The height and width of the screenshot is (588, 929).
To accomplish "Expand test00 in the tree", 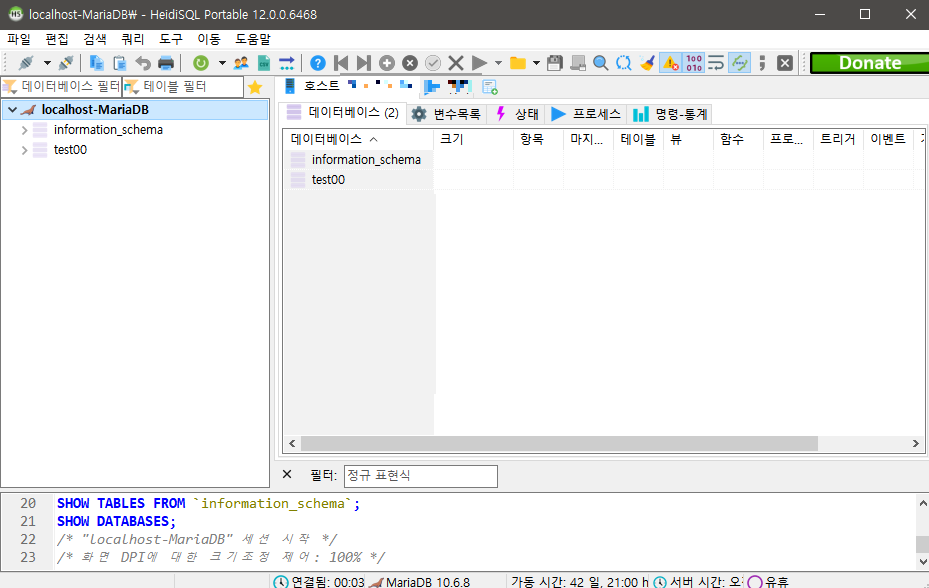I will 24,150.
